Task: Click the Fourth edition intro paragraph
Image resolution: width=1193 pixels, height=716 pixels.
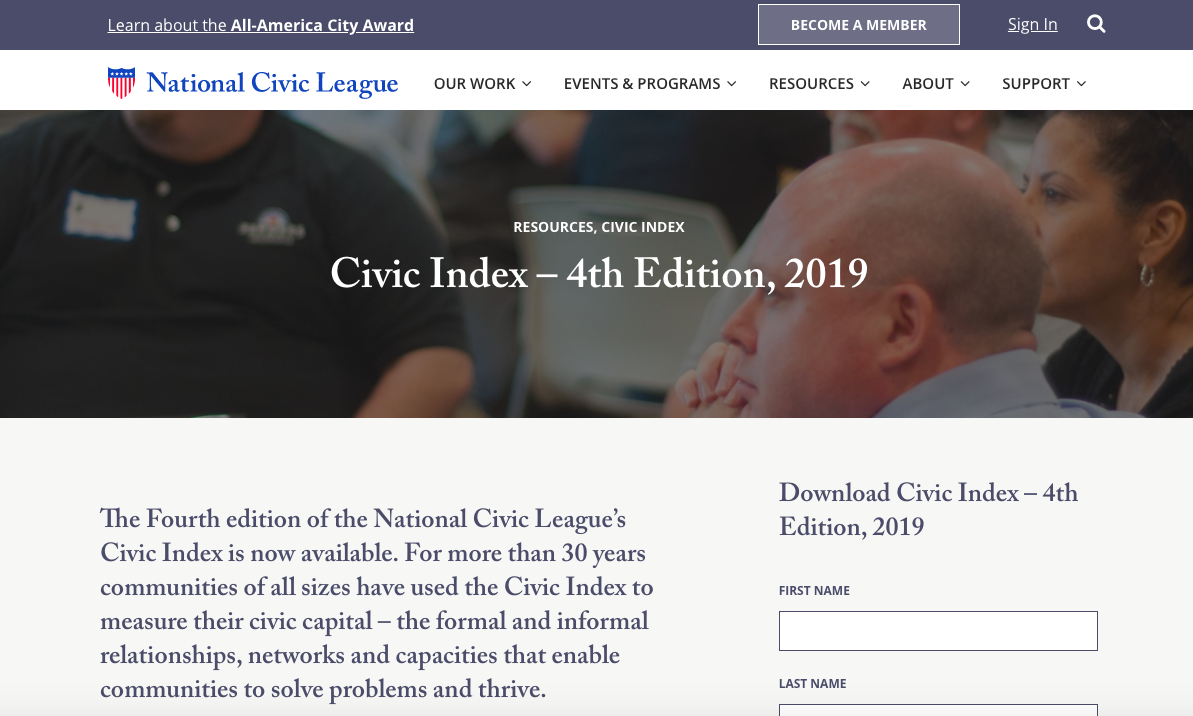Action: click(377, 603)
